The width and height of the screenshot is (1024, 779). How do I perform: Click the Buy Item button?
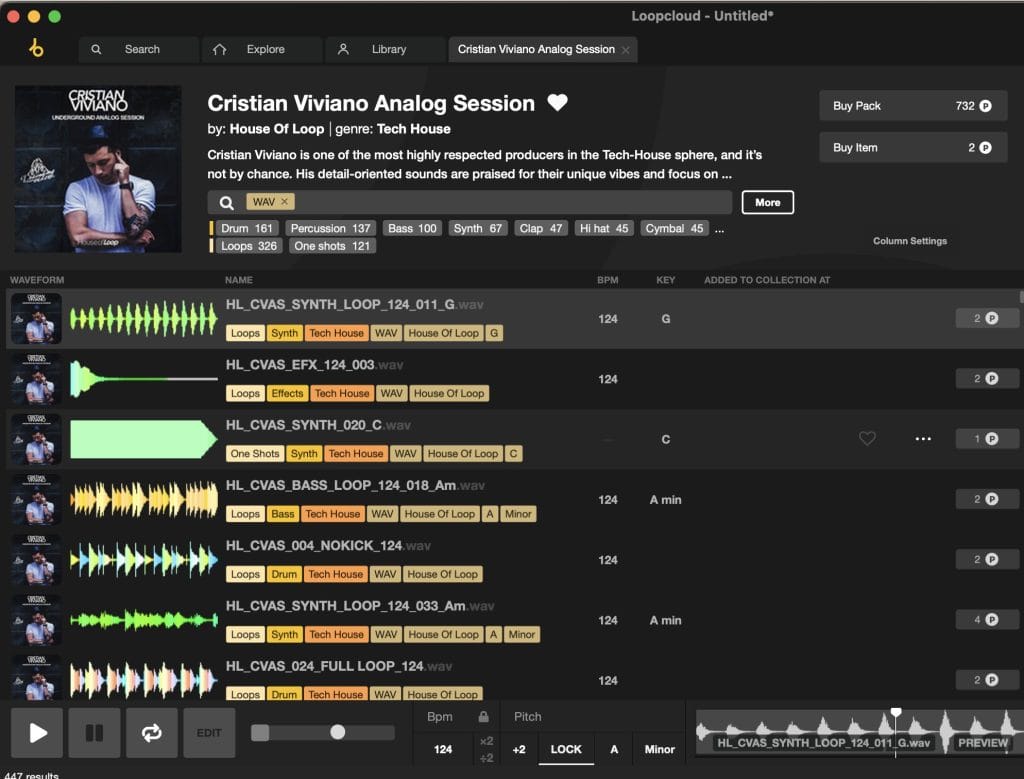(913, 148)
